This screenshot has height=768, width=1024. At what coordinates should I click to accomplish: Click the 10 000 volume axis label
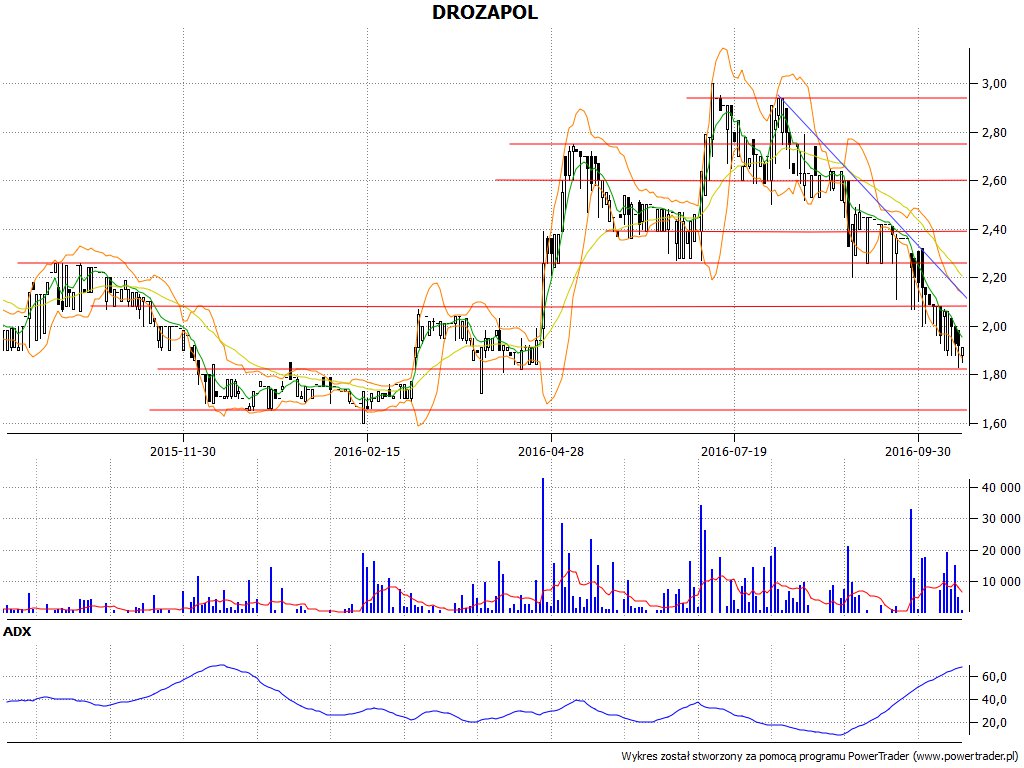[1000, 582]
